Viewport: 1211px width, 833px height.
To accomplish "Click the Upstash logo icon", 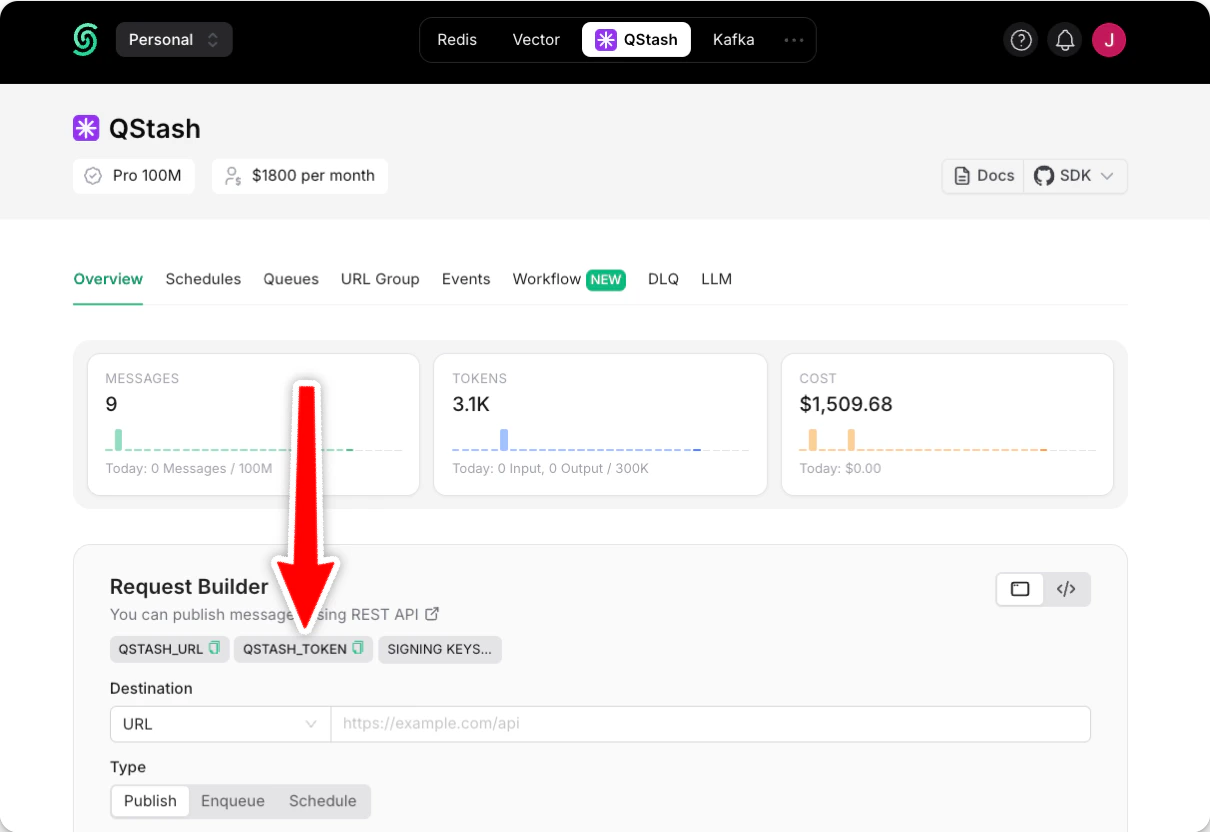I will (x=86, y=40).
